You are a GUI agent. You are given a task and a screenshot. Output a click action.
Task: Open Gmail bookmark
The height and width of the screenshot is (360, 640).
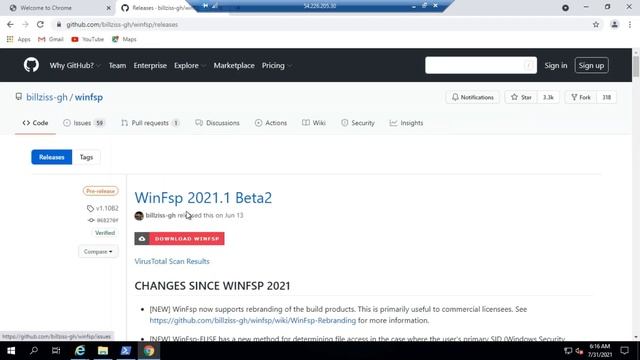(x=51, y=39)
